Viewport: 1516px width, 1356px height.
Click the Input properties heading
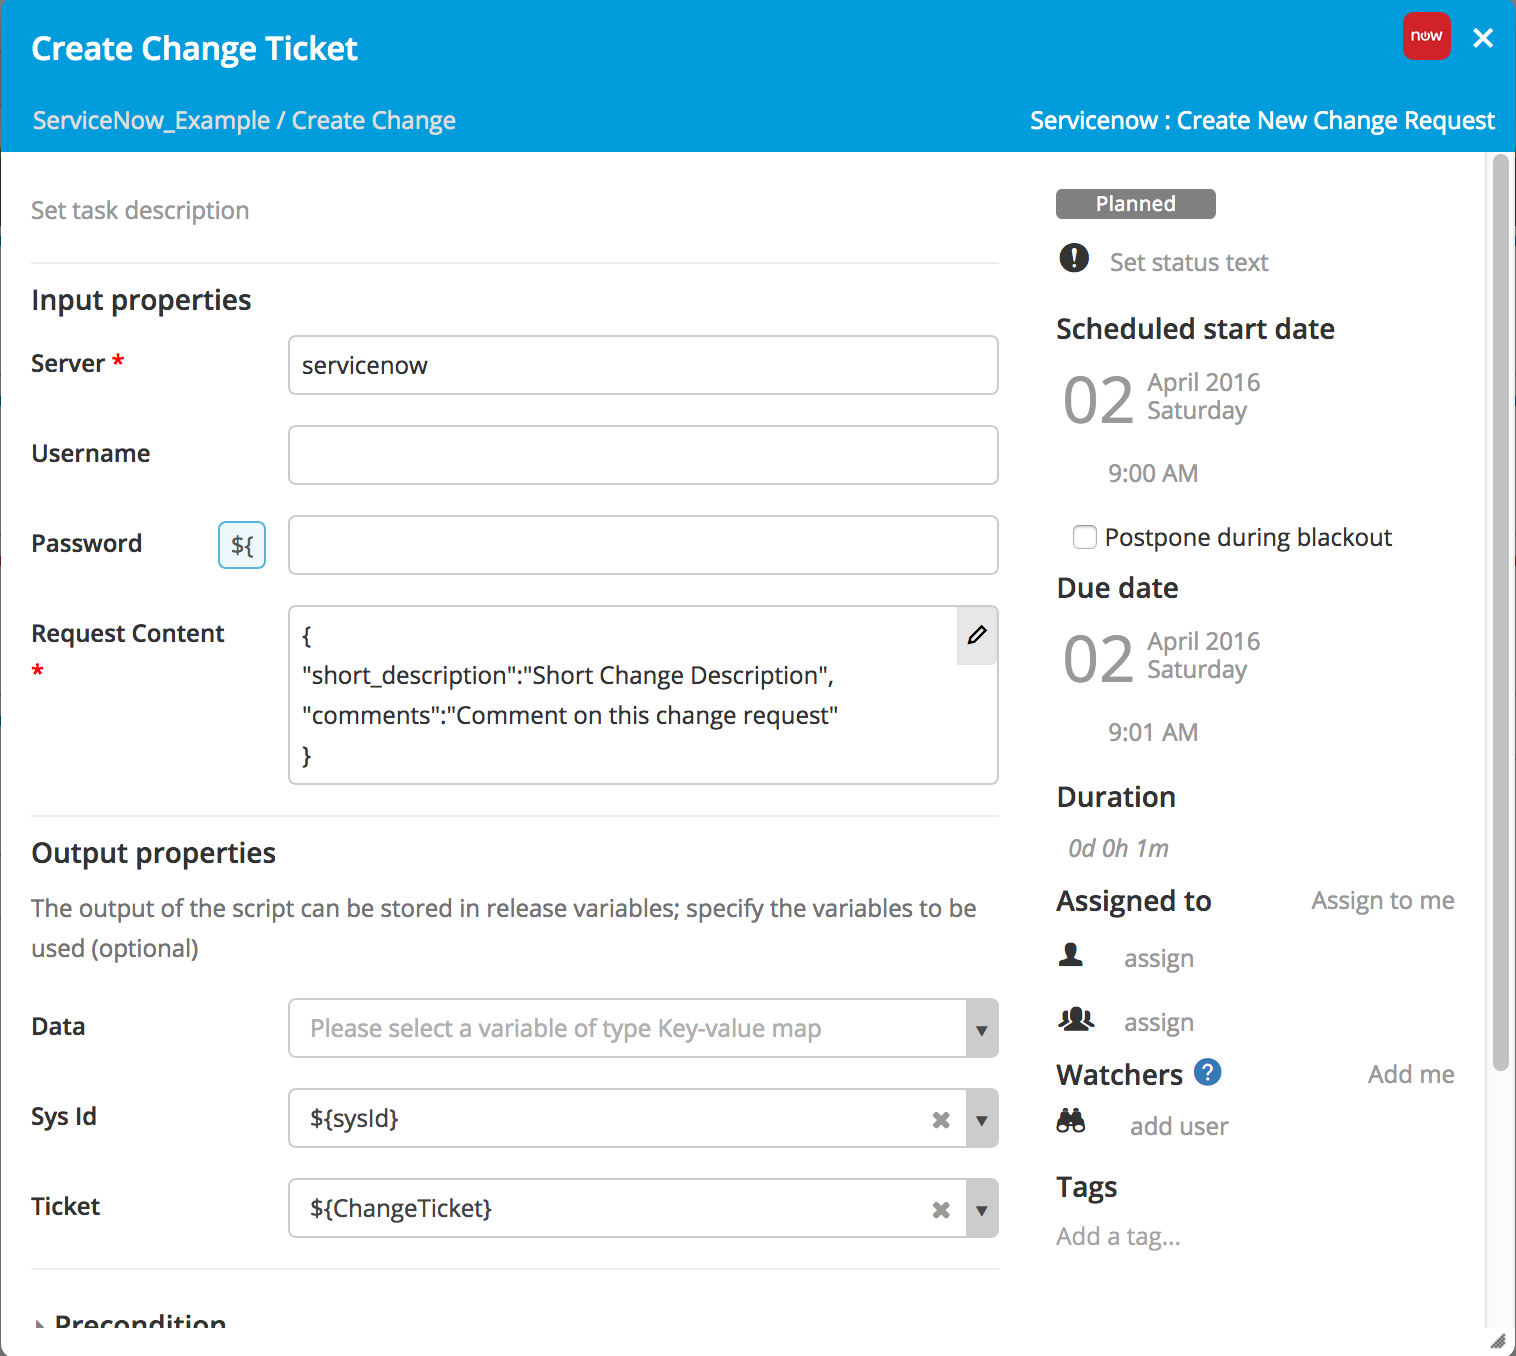(141, 300)
